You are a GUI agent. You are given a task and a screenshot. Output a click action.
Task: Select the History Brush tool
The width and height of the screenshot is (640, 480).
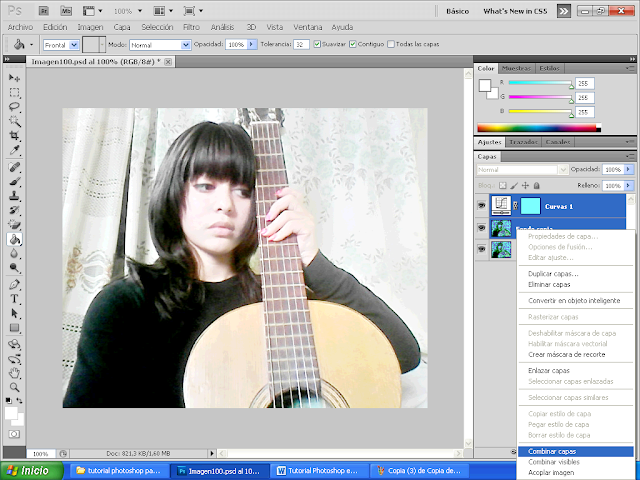tap(14, 210)
